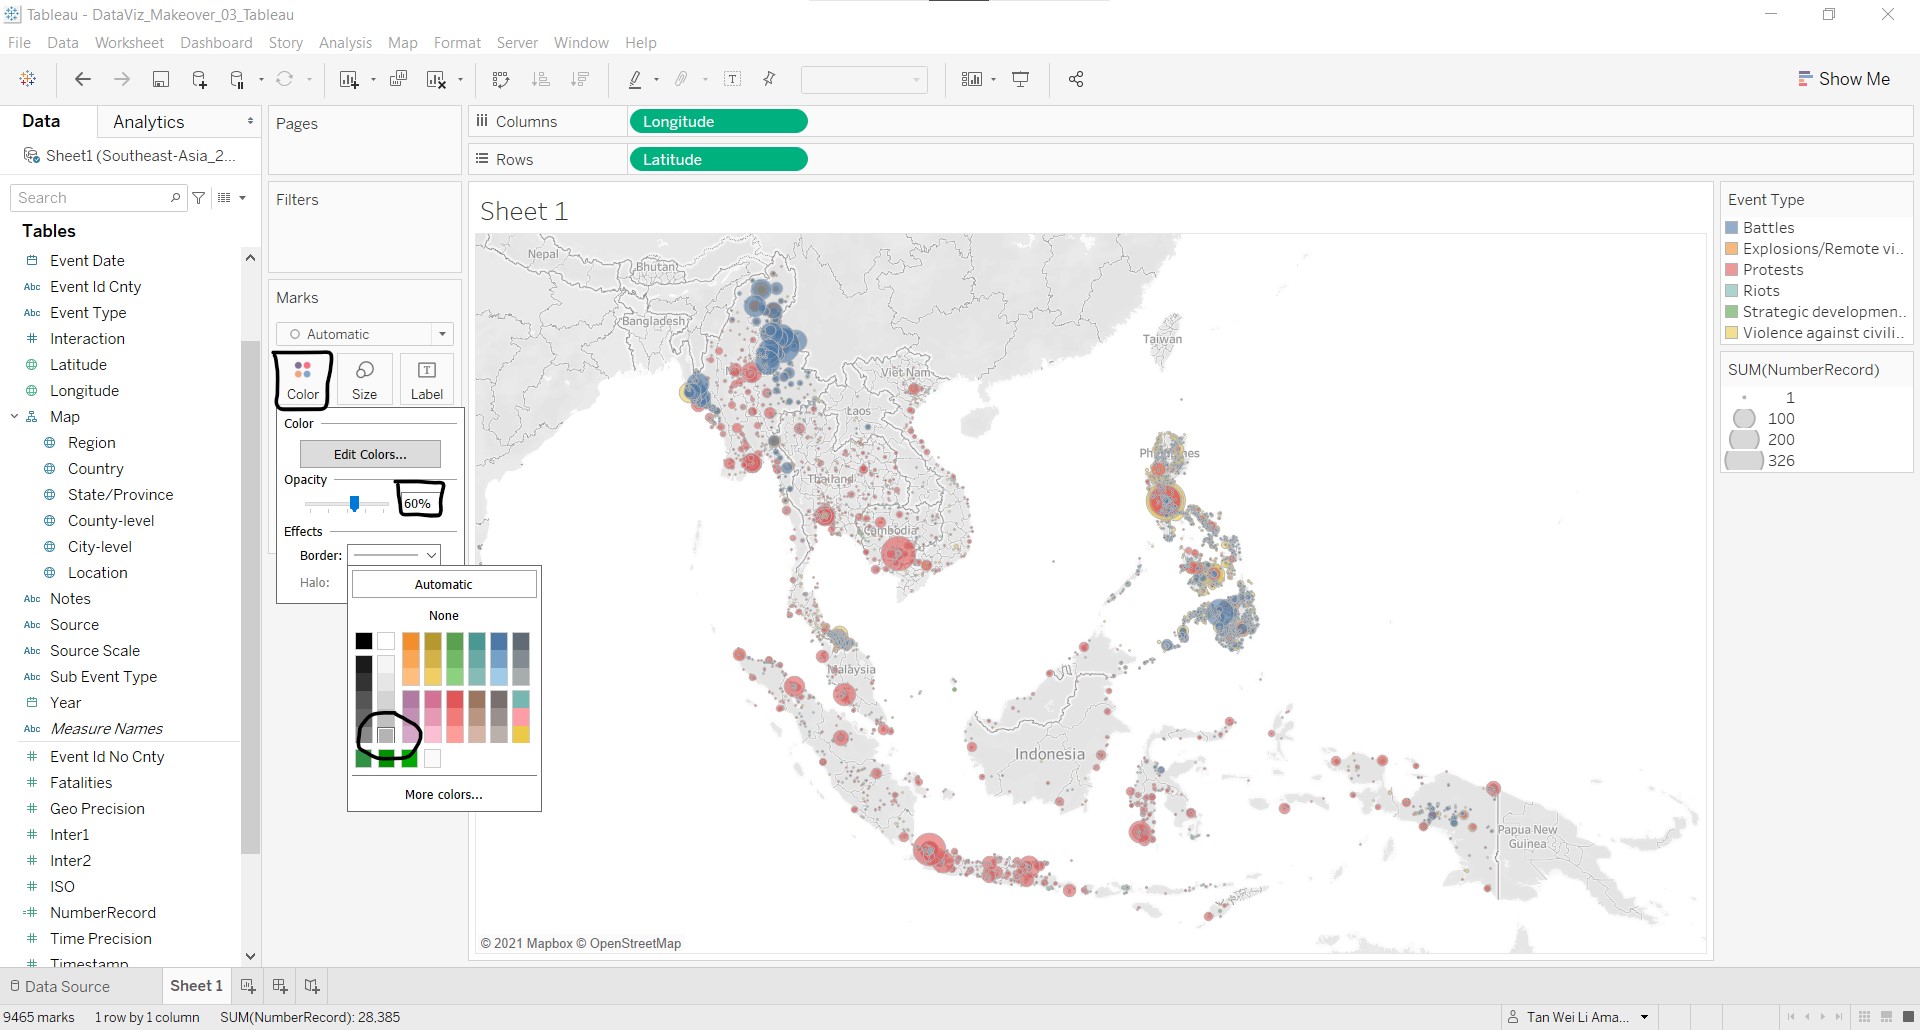Screen dimensions: 1920x1030
Task: Collapse the Map hierarchy in Tables
Action: (x=15, y=417)
